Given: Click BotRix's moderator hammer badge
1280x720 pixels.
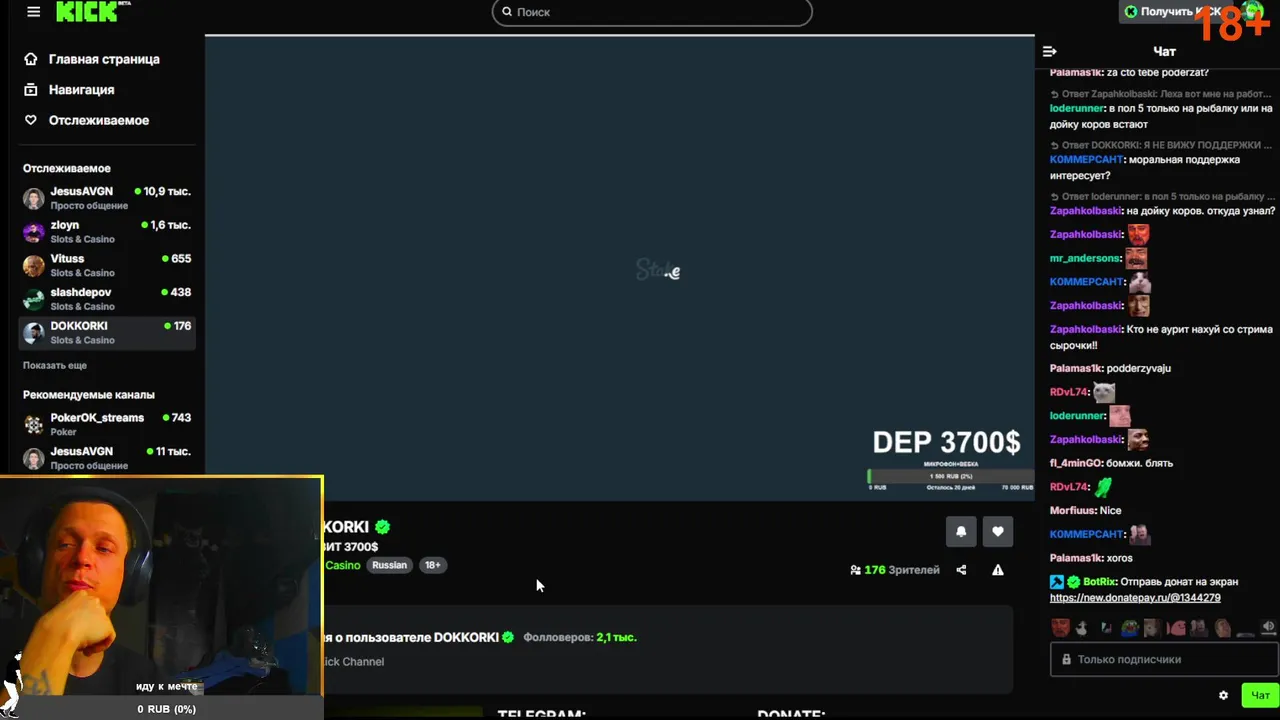Looking at the screenshot, I should (1057, 582).
